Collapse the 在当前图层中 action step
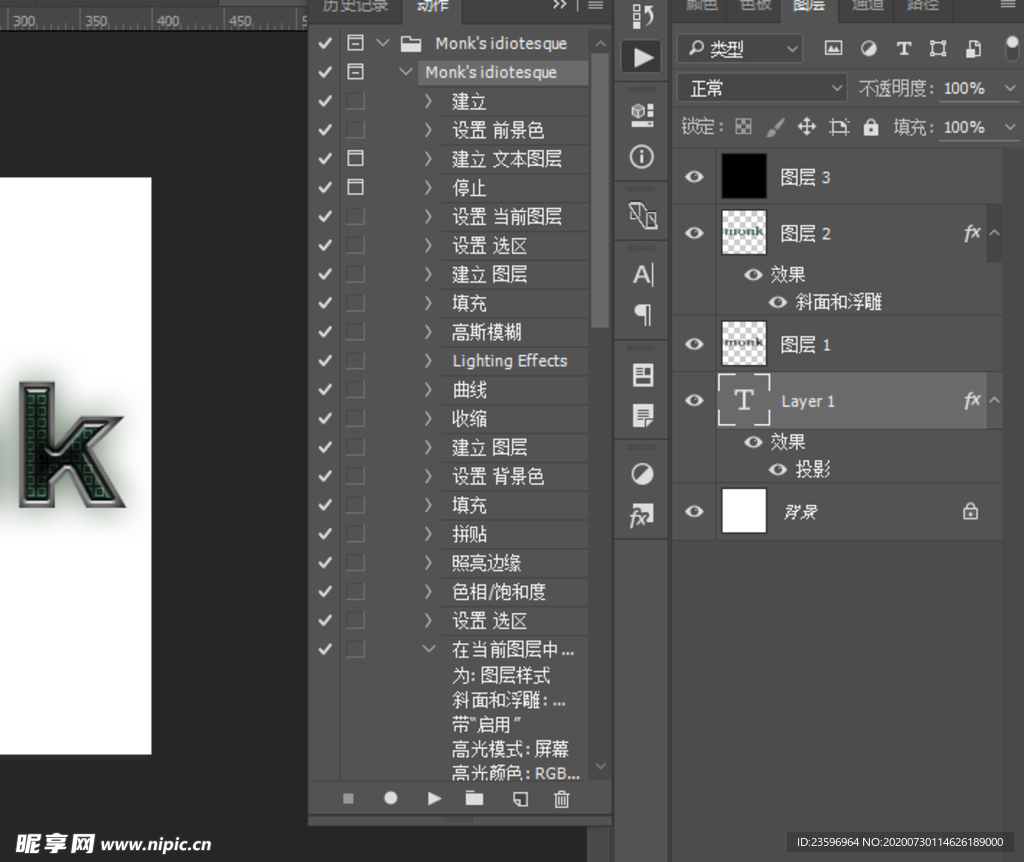This screenshot has height=862, width=1024. coord(428,648)
